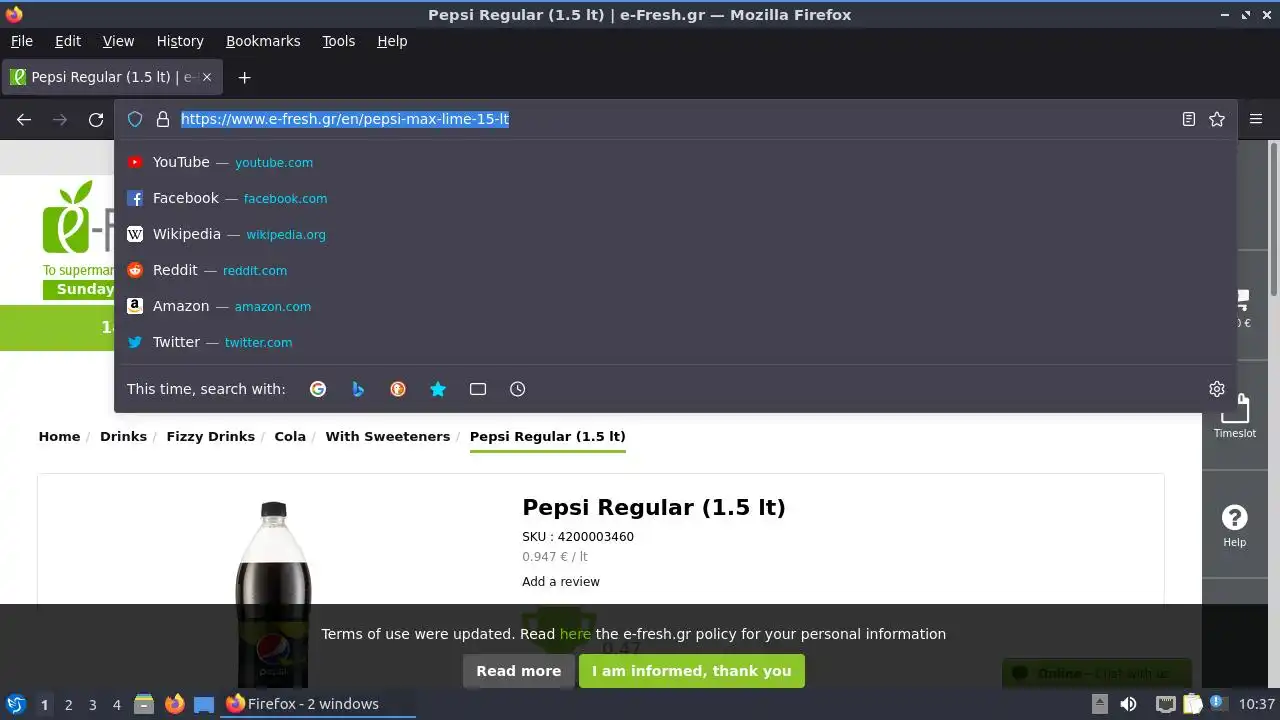Open tracking protection shield icon
The image size is (1280, 720).
pyautogui.click(x=135, y=119)
